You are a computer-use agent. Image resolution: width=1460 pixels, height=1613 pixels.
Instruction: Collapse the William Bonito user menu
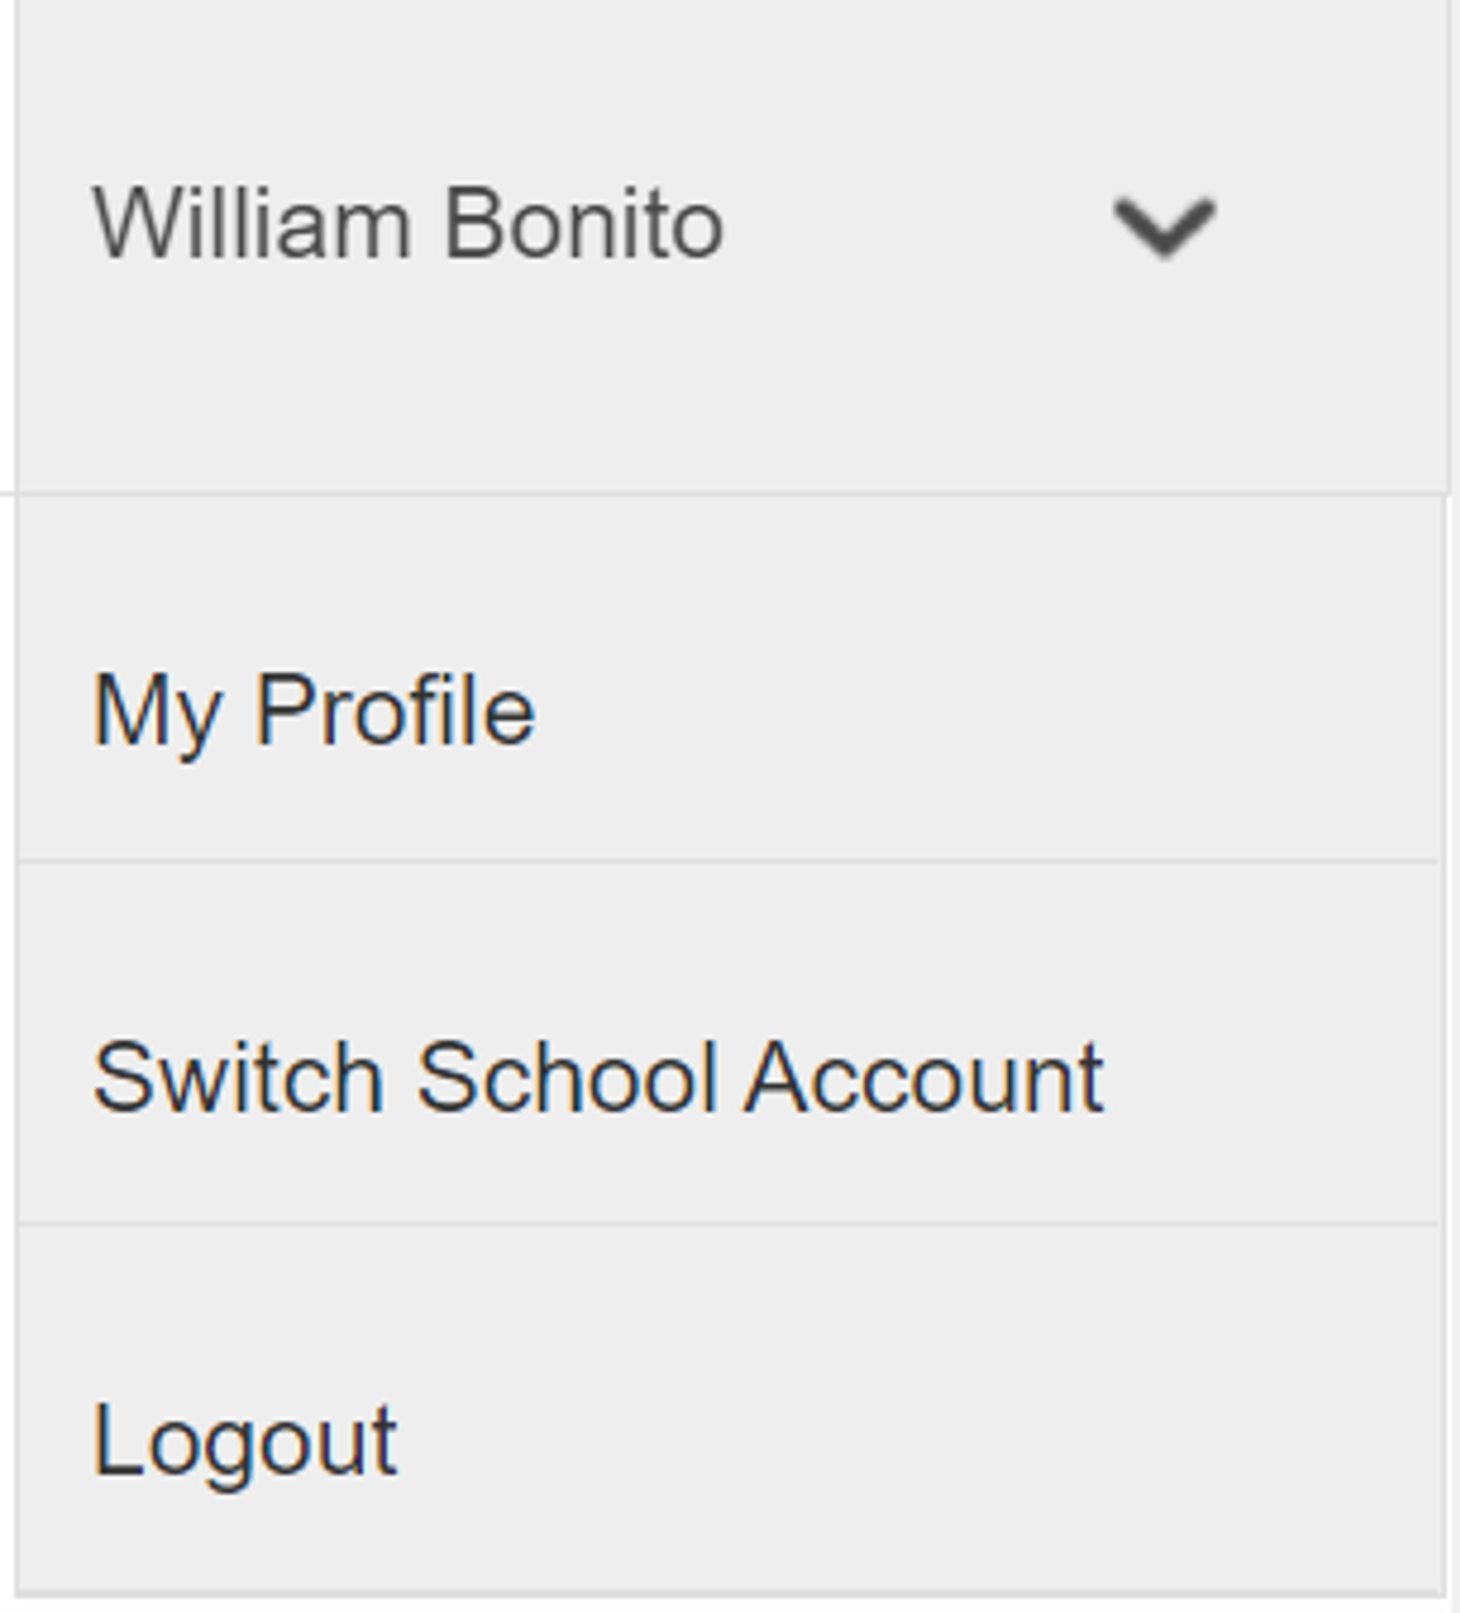pos(1164,226)
